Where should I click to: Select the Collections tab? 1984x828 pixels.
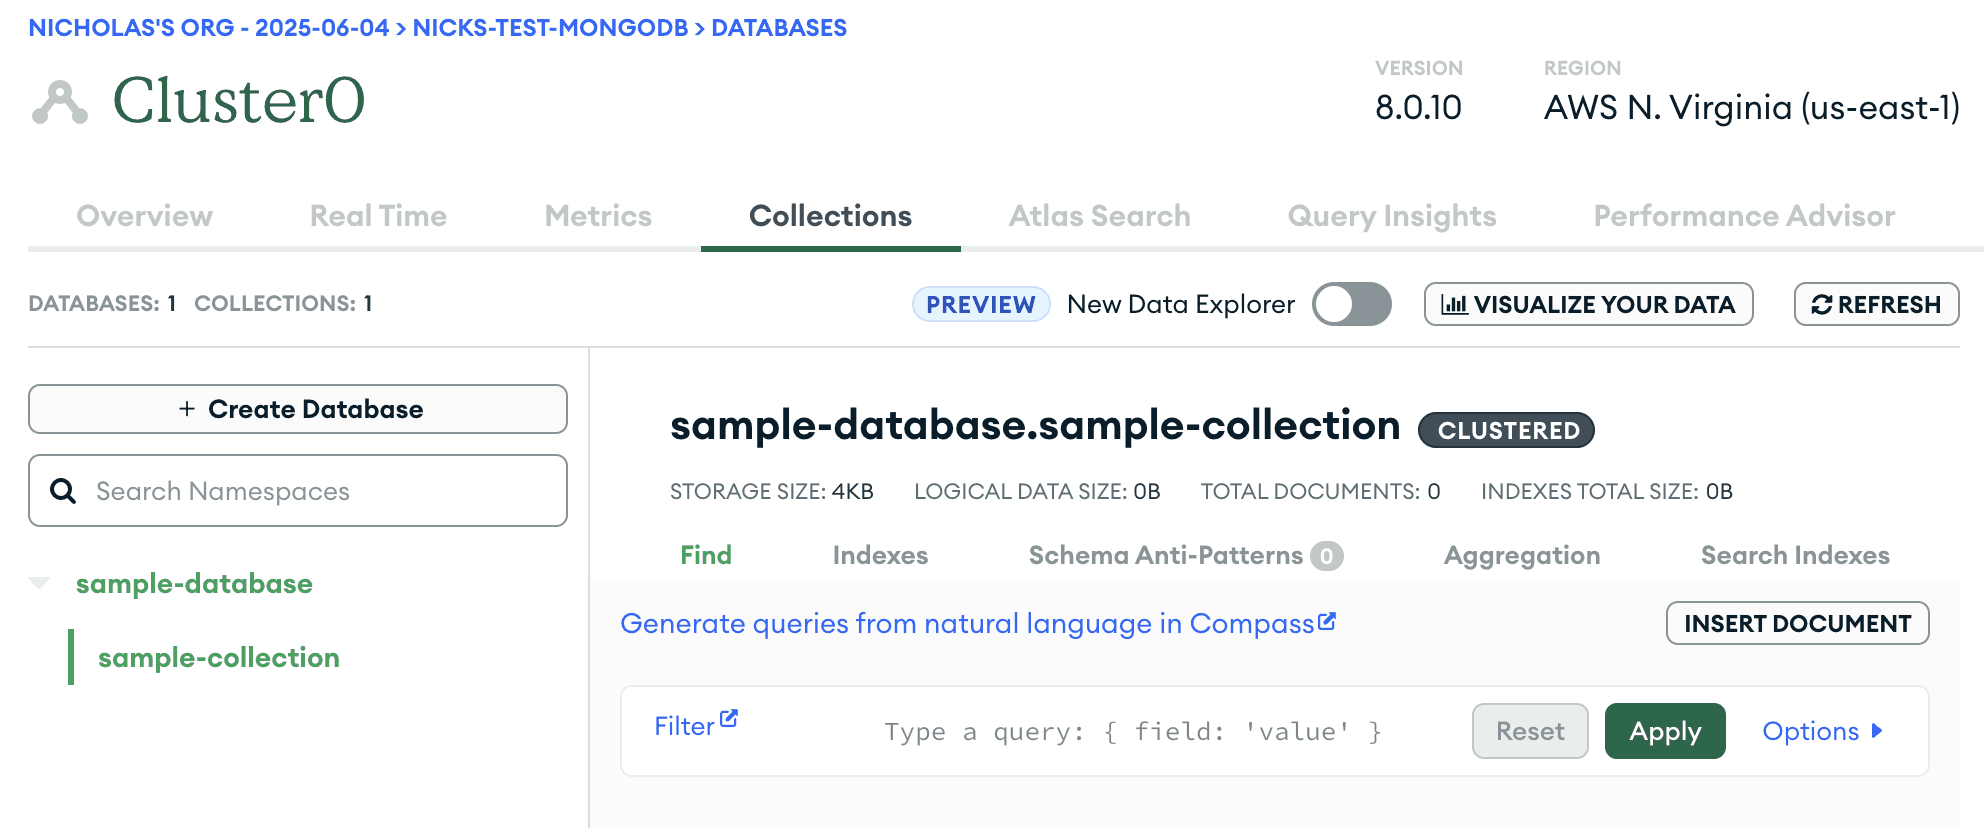pyautogui.click(x=830, y=216)
